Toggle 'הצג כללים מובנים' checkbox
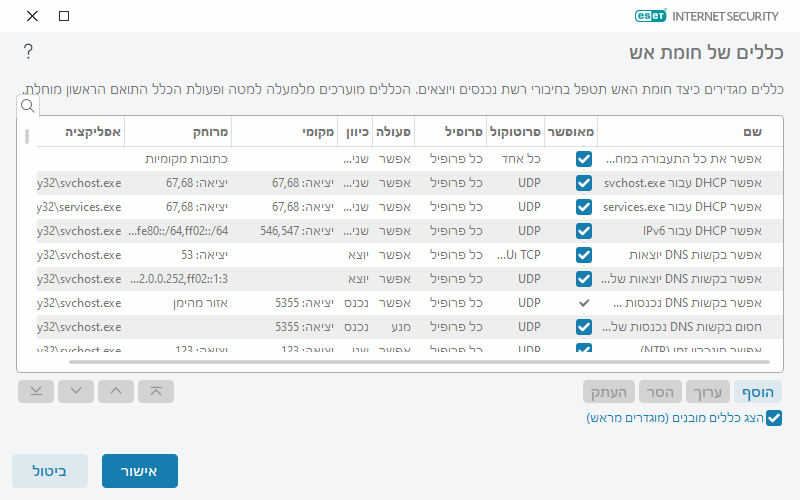This screenshot has width=800, height=500. [773, 418]
